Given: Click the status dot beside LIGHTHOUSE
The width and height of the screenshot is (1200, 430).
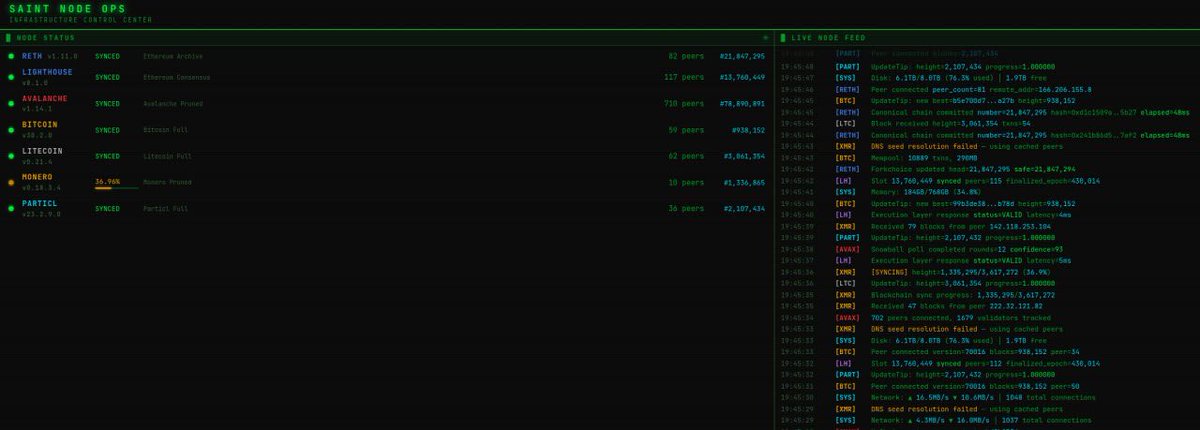Looking at the screenshot, I should click(x=11, y=77).
